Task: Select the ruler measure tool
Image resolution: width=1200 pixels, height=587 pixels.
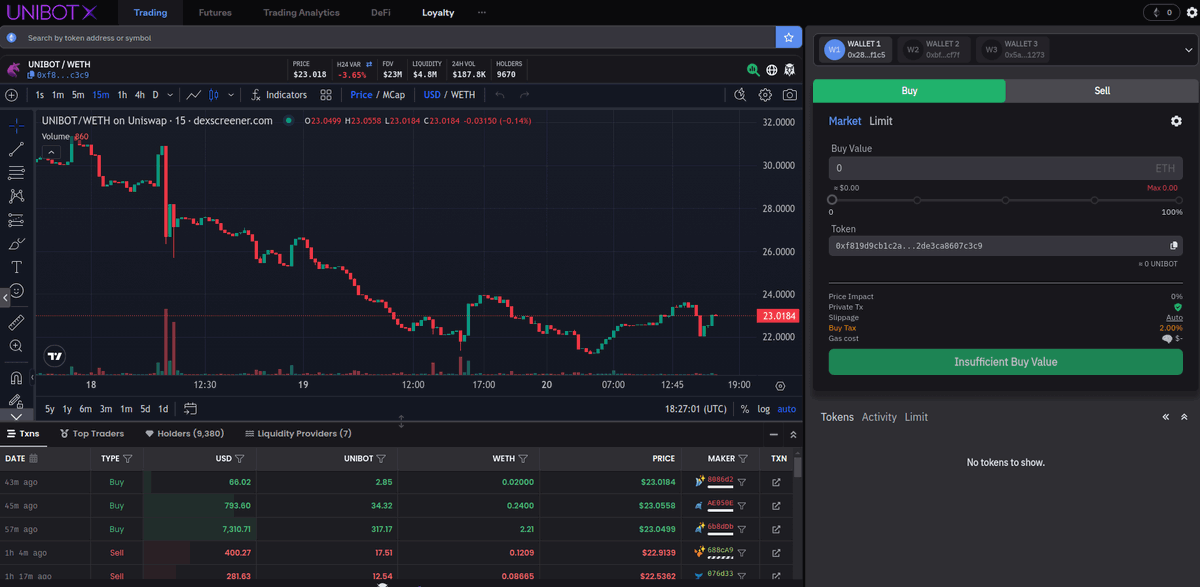Action: coord(16,322)
